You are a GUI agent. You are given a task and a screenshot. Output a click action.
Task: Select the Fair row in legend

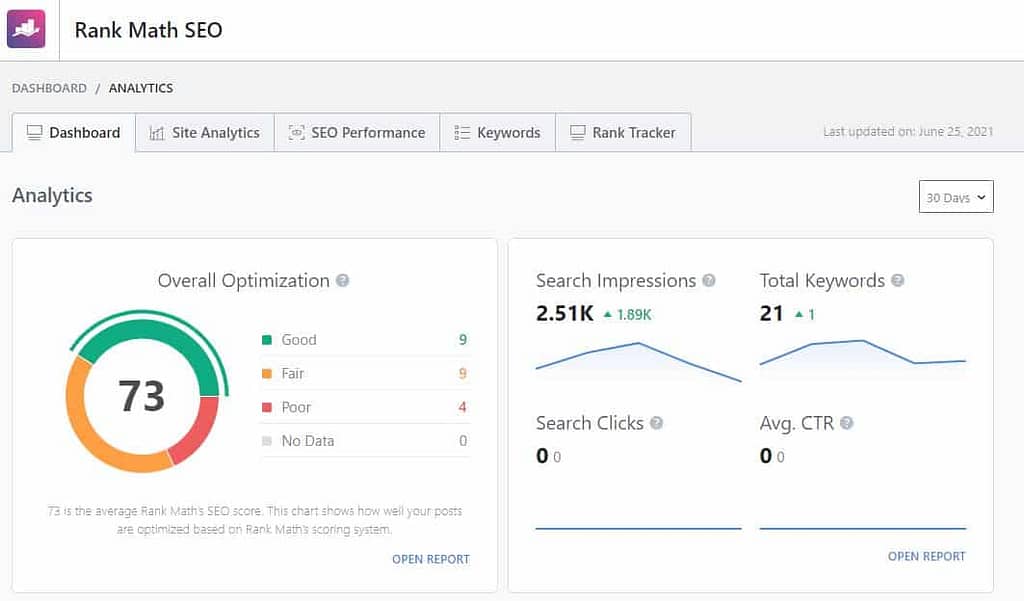365,374
